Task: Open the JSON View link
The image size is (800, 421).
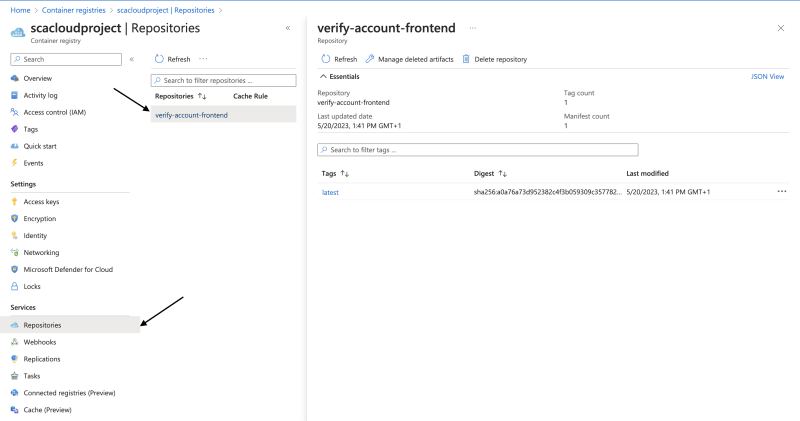Action: 767,77
